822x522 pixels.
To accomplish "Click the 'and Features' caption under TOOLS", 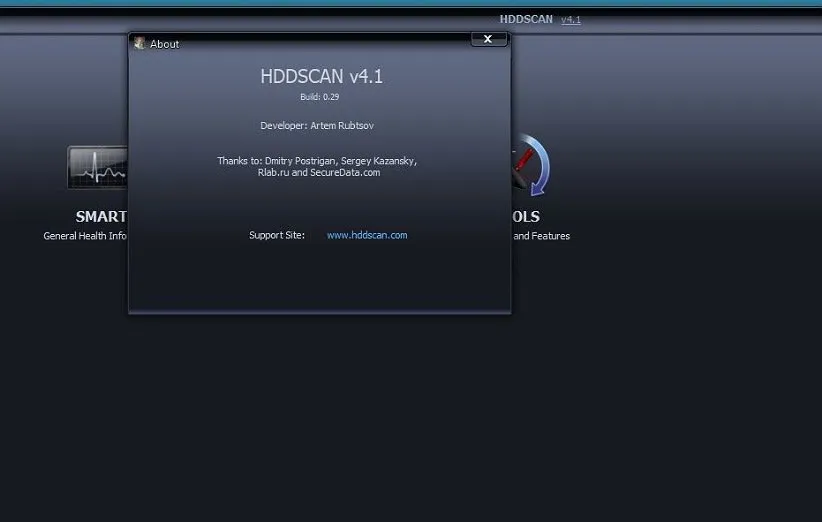I will [541, 237].
